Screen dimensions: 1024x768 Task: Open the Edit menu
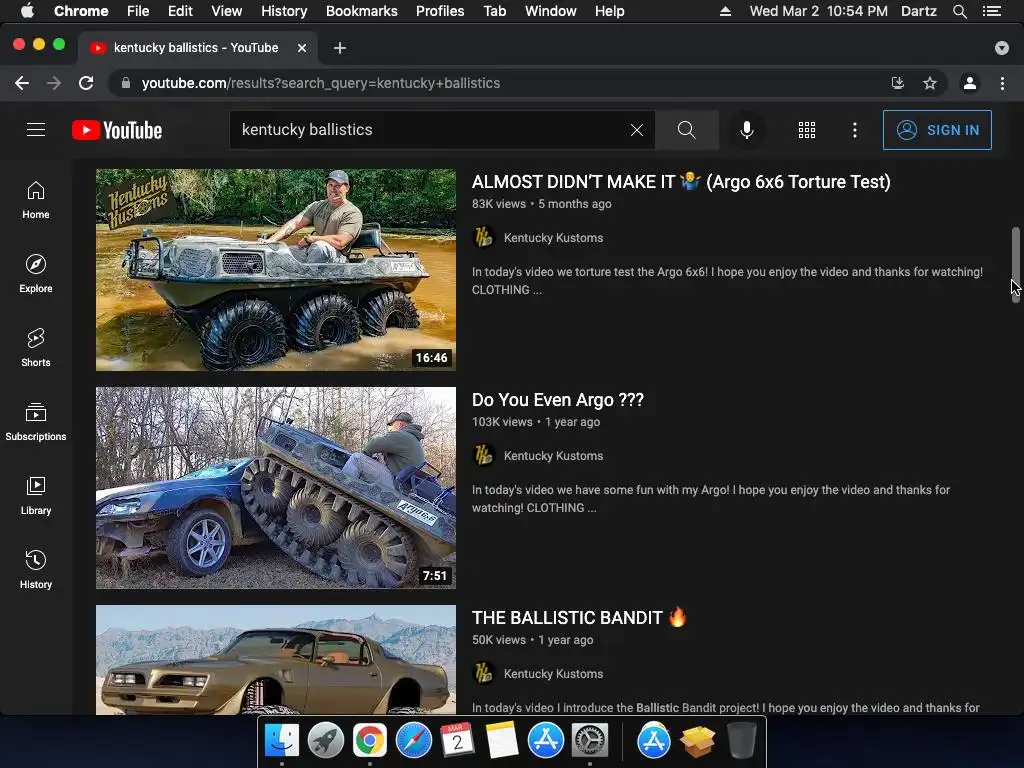180,11
